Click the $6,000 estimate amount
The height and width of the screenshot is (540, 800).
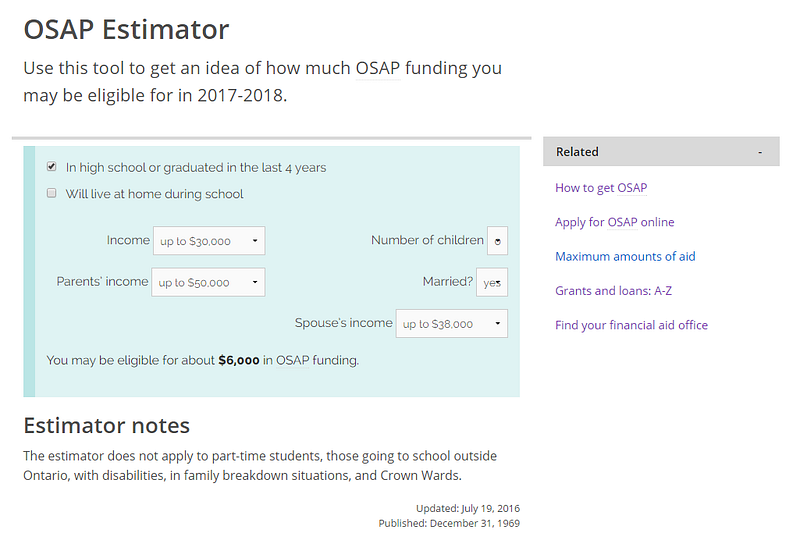239,360
